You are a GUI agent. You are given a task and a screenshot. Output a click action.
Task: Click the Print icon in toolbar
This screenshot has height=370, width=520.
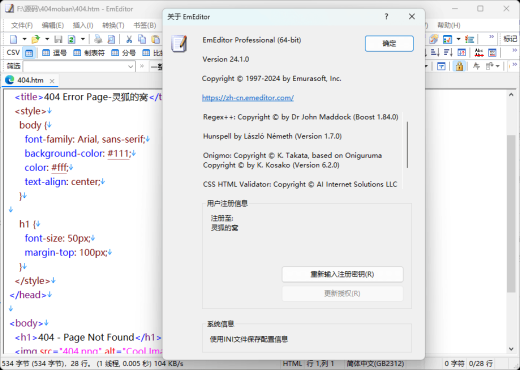coord(98,39)
